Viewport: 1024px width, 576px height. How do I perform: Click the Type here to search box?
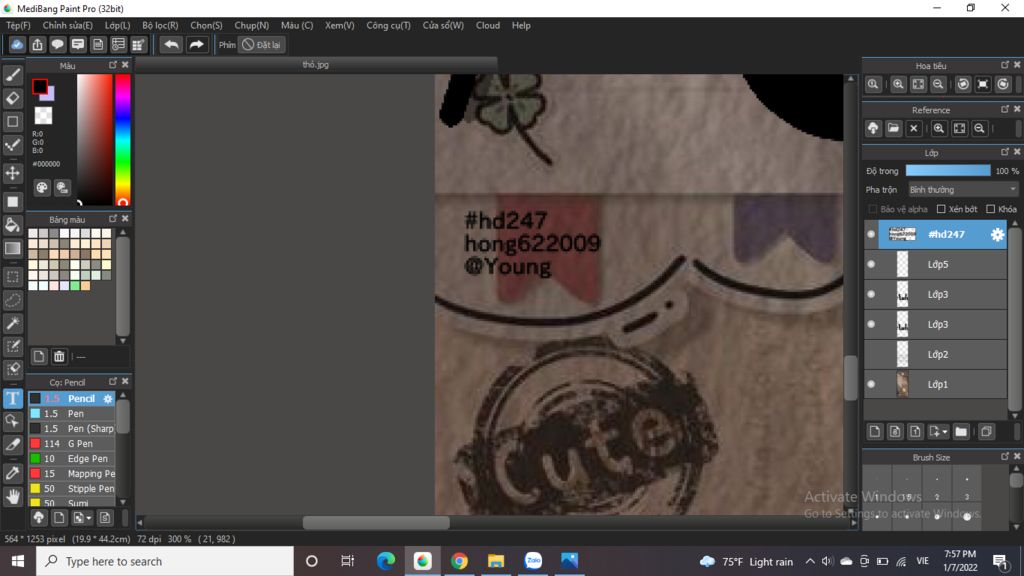165,562
